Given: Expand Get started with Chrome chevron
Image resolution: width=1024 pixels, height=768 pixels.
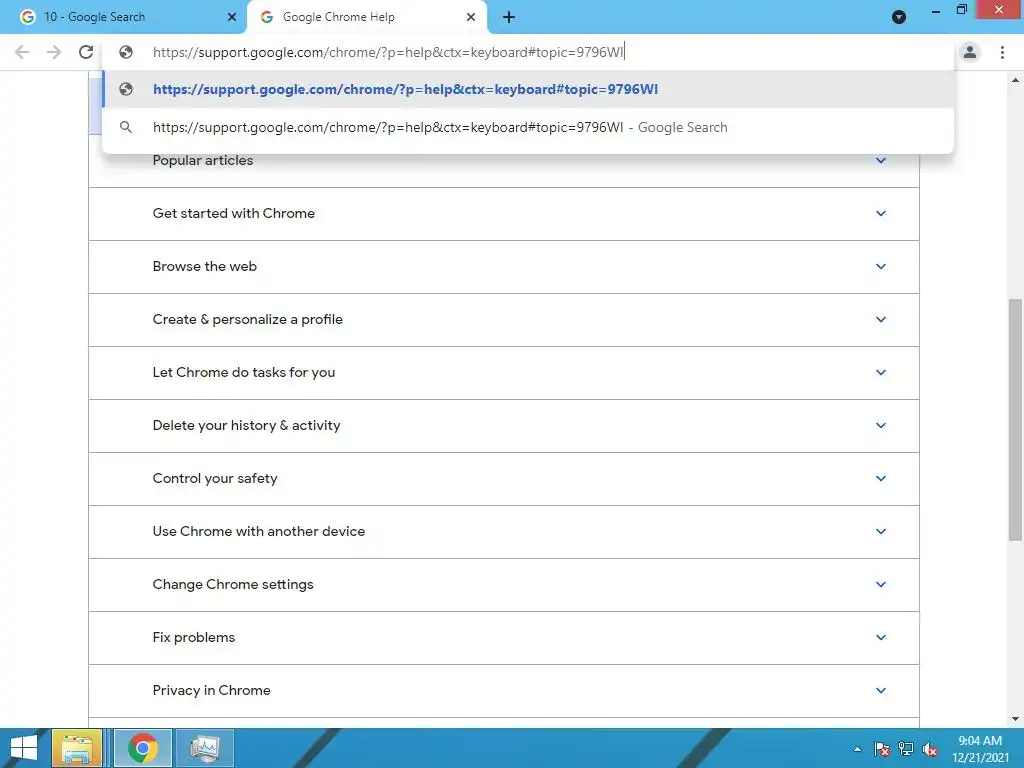Looking at the screenshot, I should tap(880, 214).
